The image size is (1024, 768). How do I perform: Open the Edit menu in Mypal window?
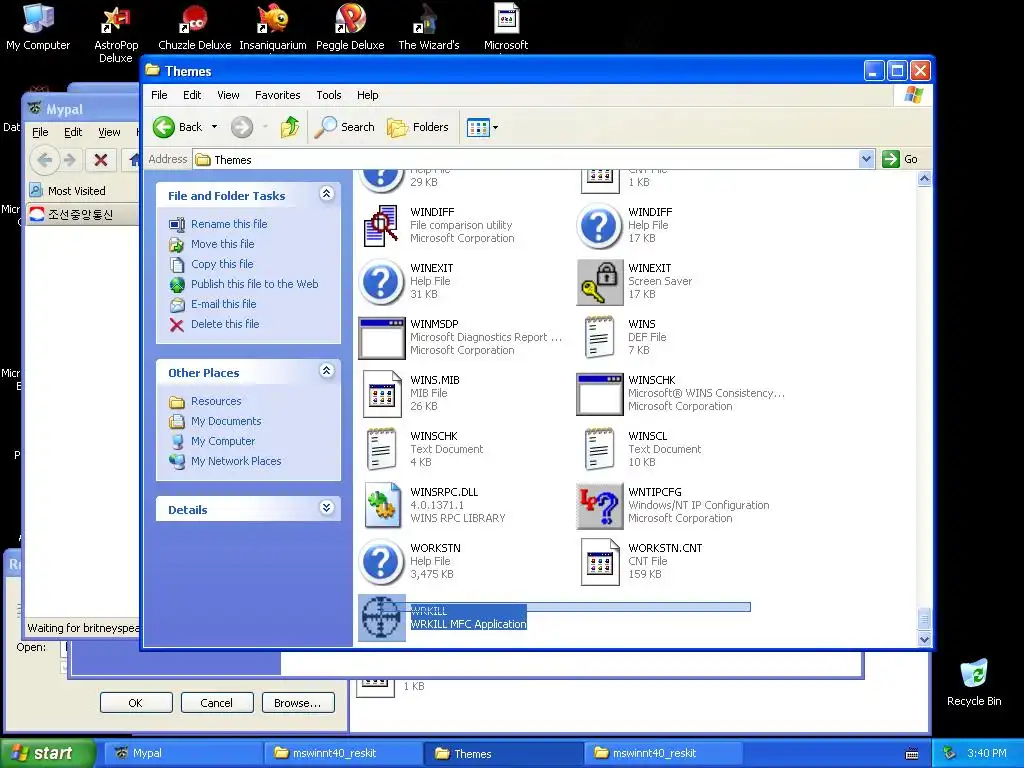coord(73,132)
